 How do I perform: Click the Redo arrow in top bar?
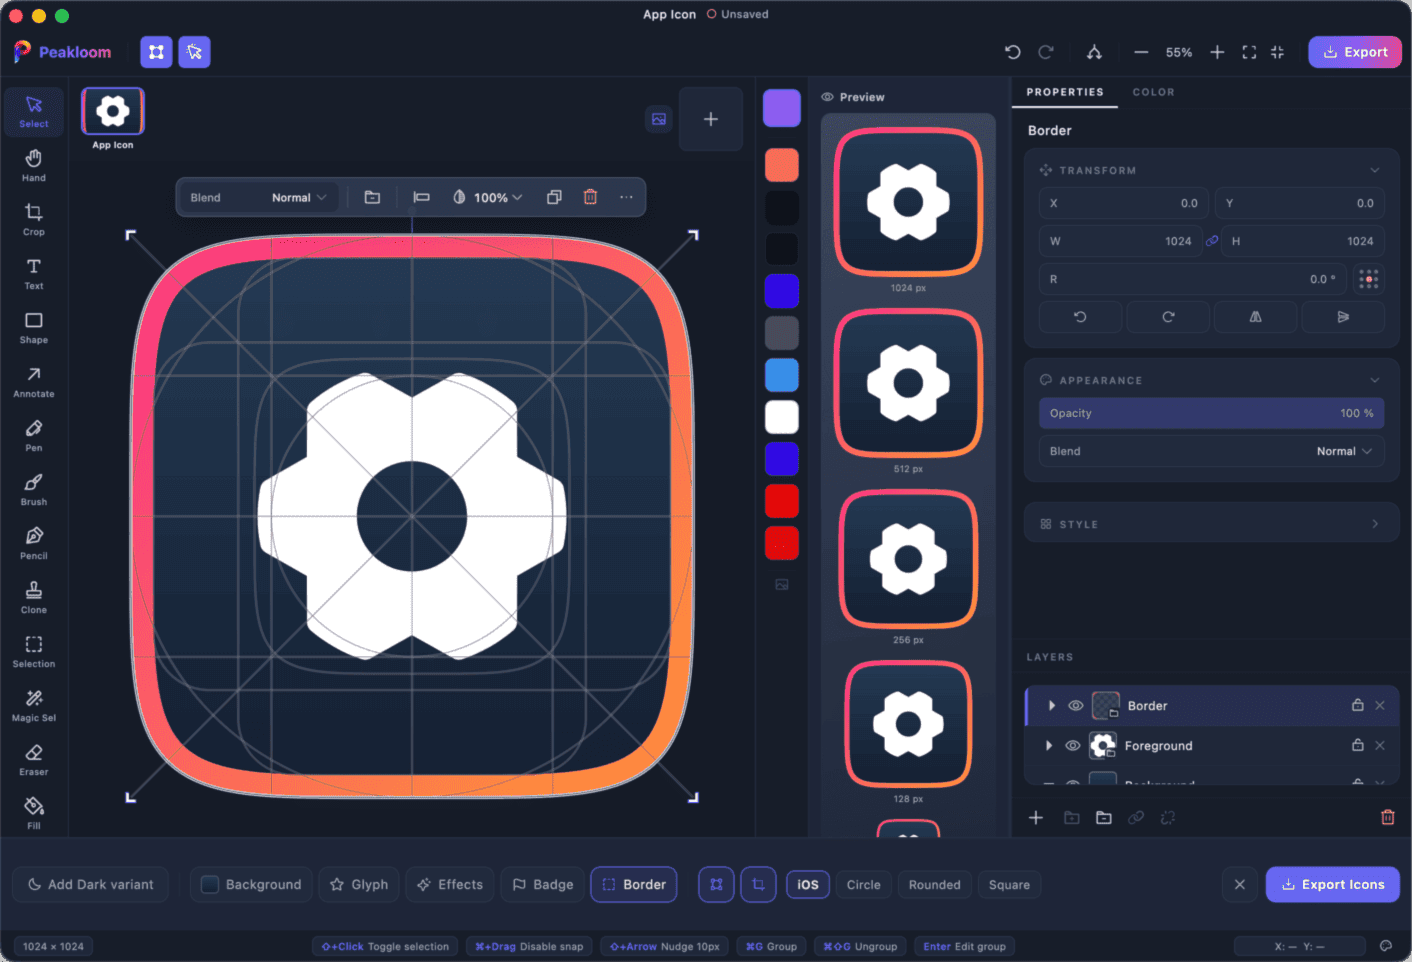click(1046, 52)
